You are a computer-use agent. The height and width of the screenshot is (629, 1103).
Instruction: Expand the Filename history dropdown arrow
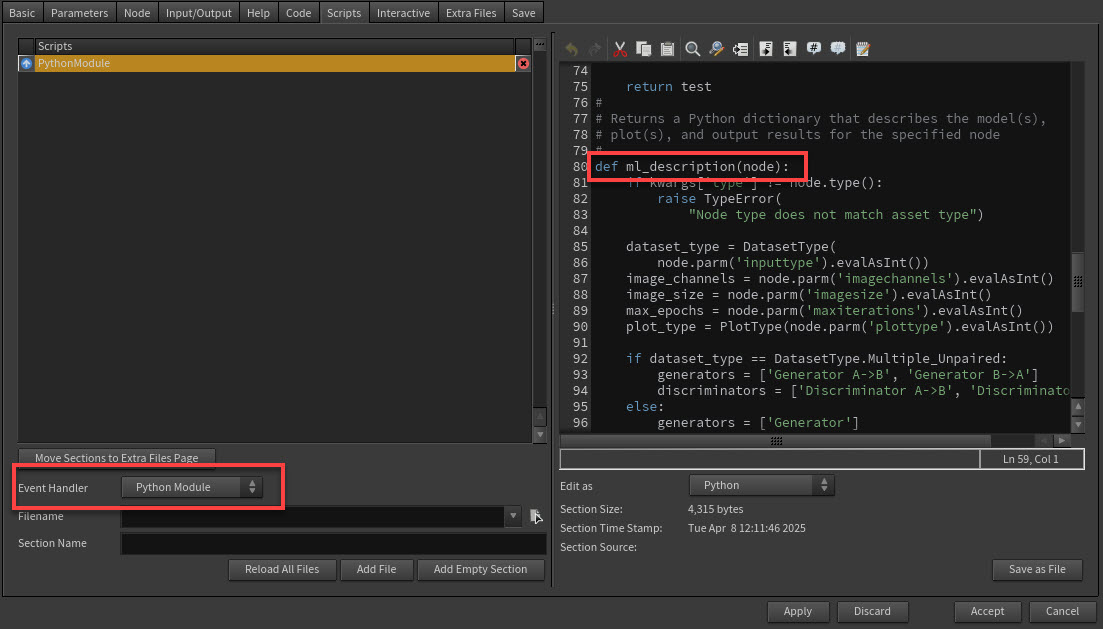pyautogui.click(x=514, y=516)
